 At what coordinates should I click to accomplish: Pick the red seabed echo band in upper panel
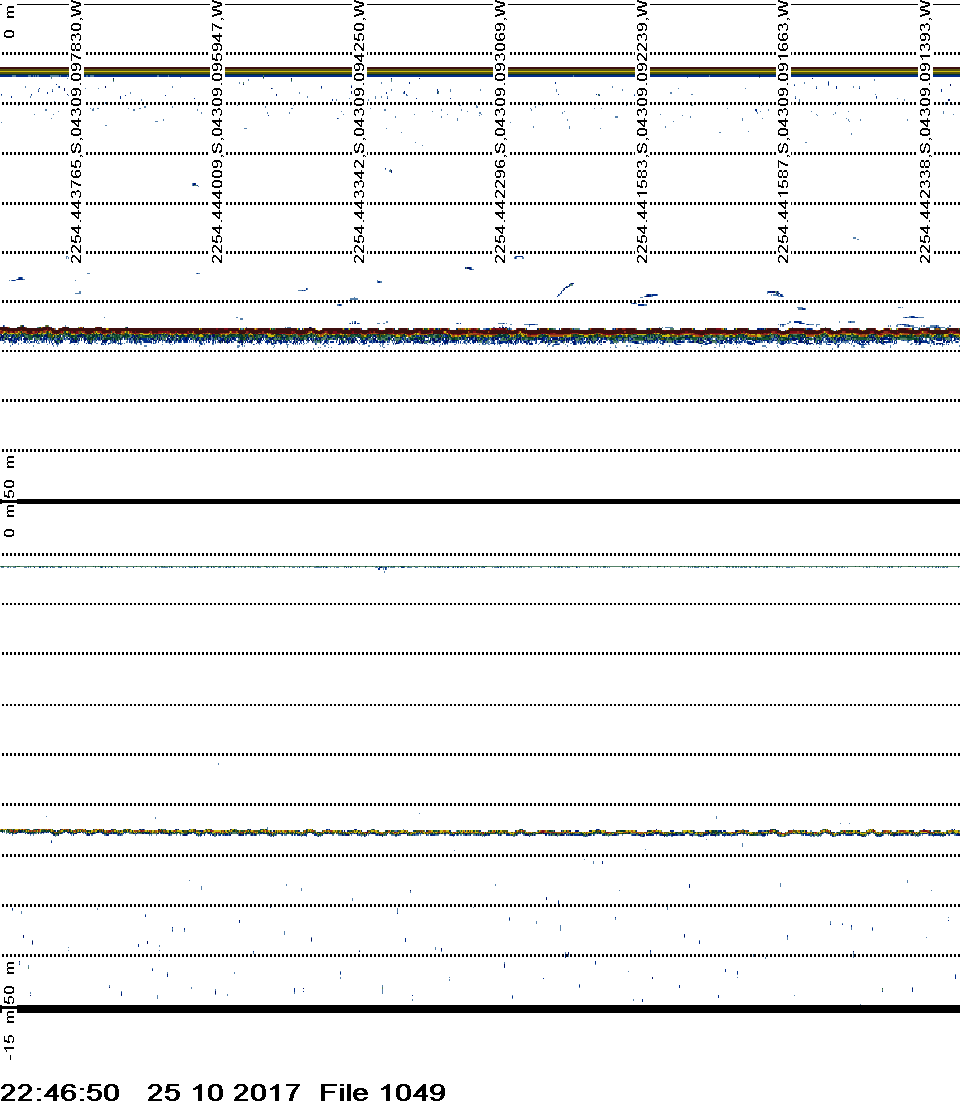[x=480, y=329]
